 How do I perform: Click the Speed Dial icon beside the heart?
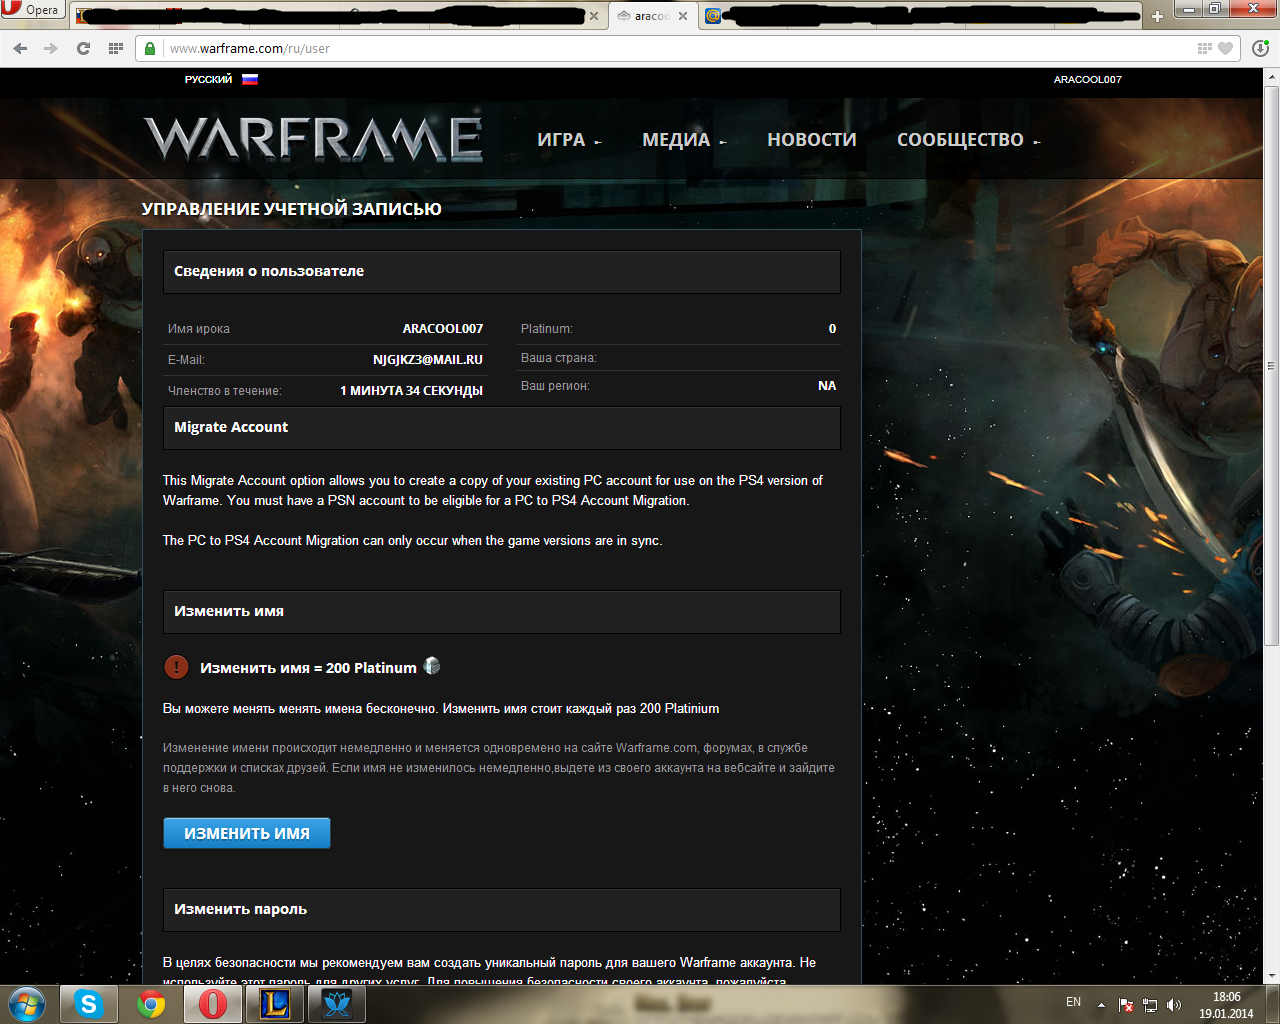click(x=1204, y=48)
